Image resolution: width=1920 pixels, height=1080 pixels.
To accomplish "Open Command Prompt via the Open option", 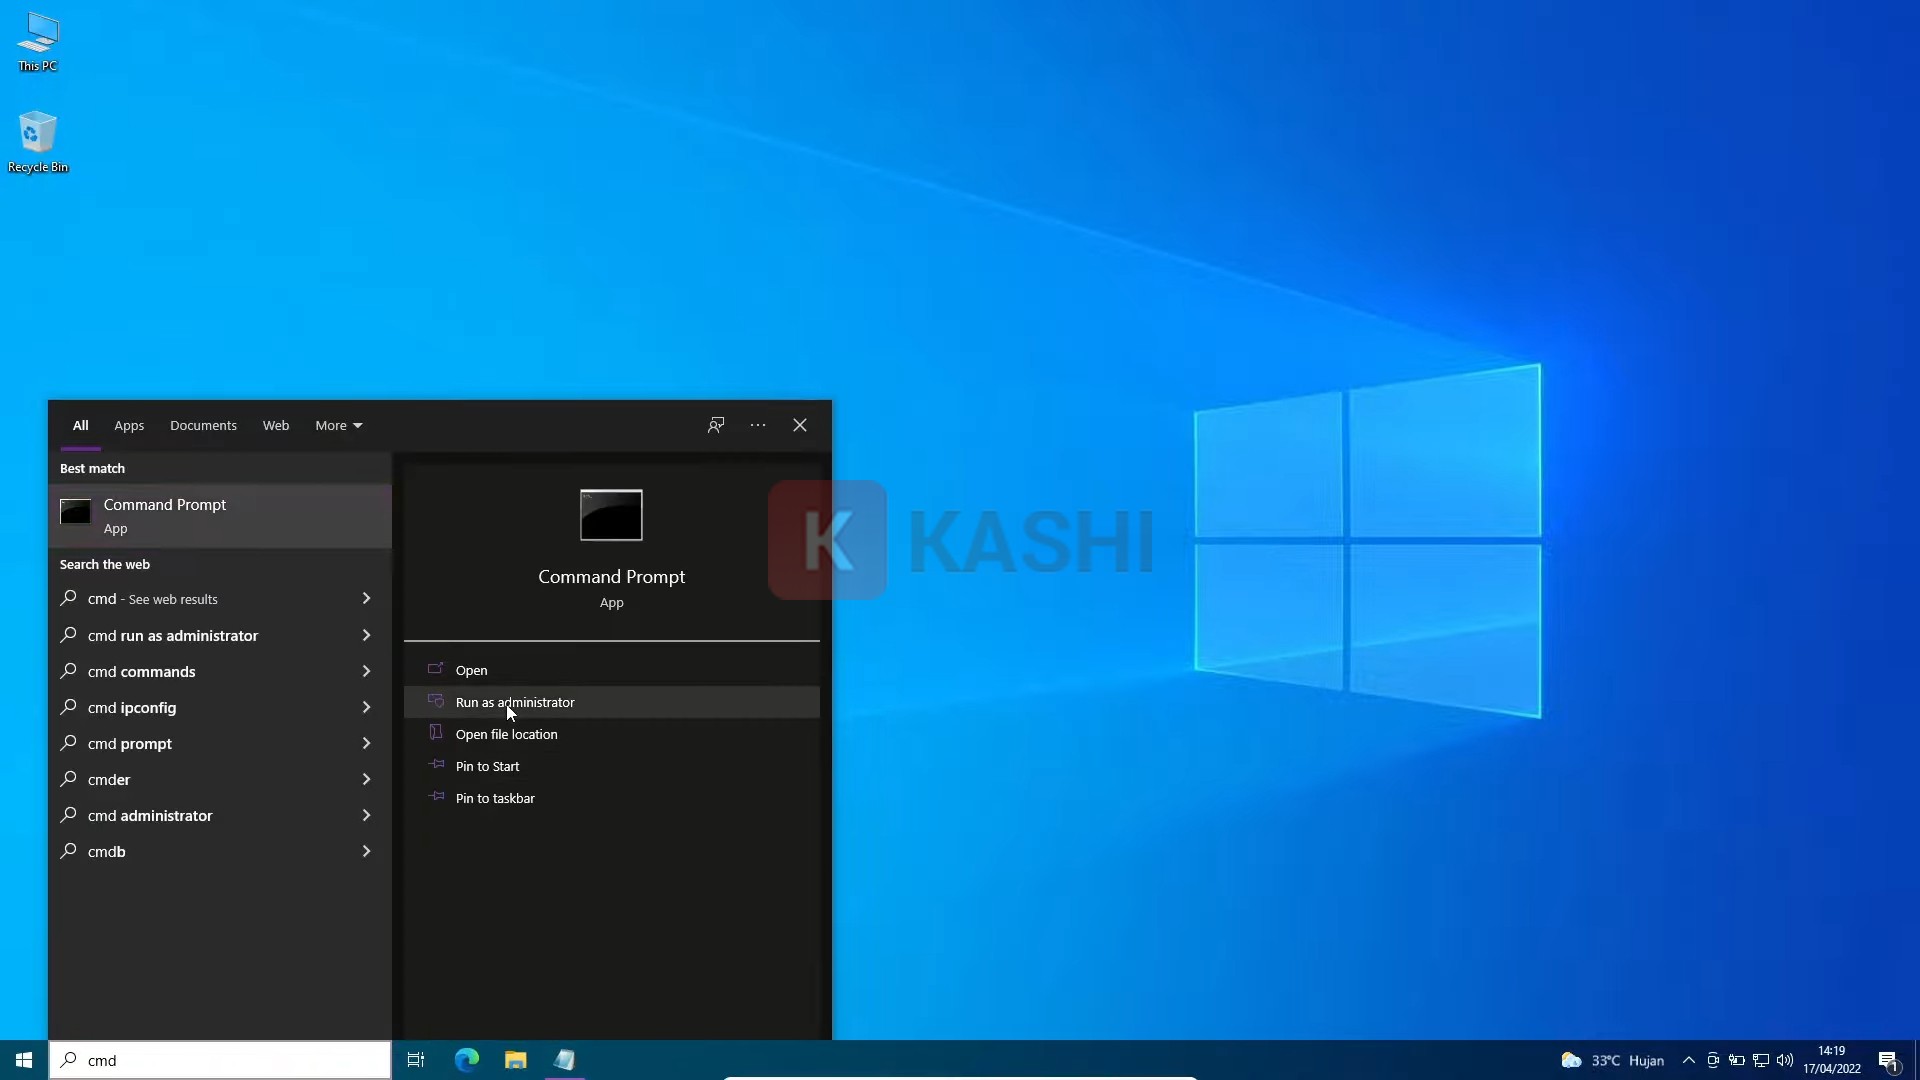I will pyautogui.click(x=470, y=670).
